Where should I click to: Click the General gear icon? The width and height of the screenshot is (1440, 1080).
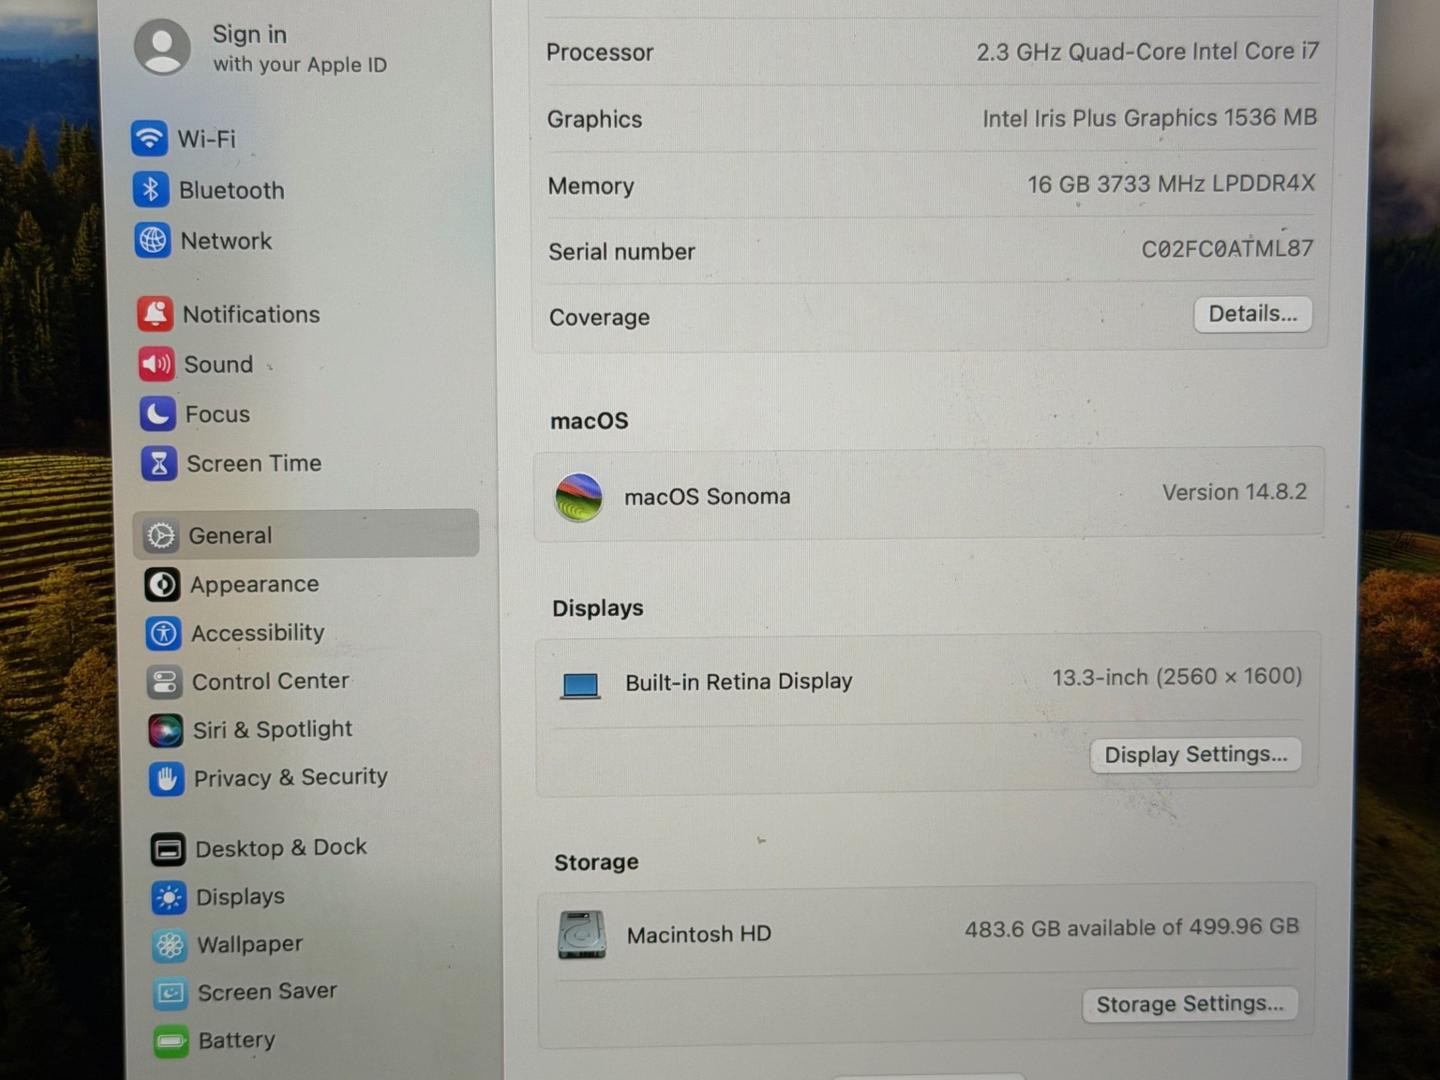point(161,535)
